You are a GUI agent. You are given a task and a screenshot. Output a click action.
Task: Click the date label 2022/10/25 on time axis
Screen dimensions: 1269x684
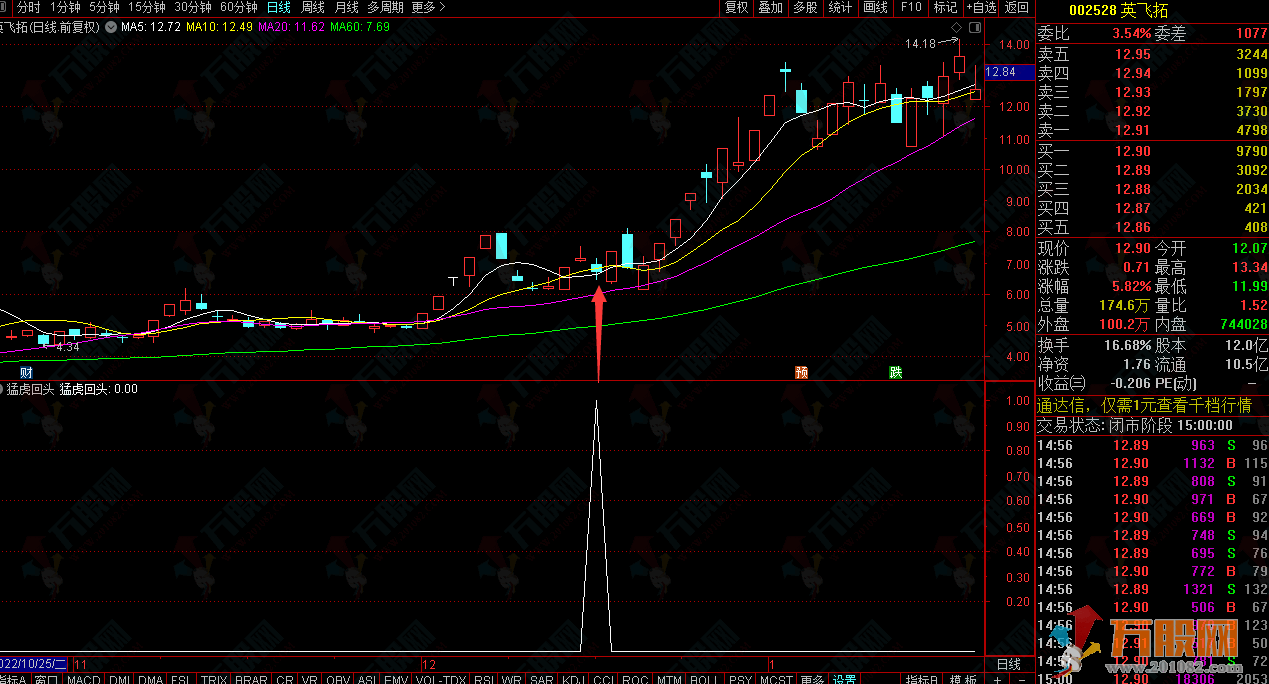coord(34,664)
